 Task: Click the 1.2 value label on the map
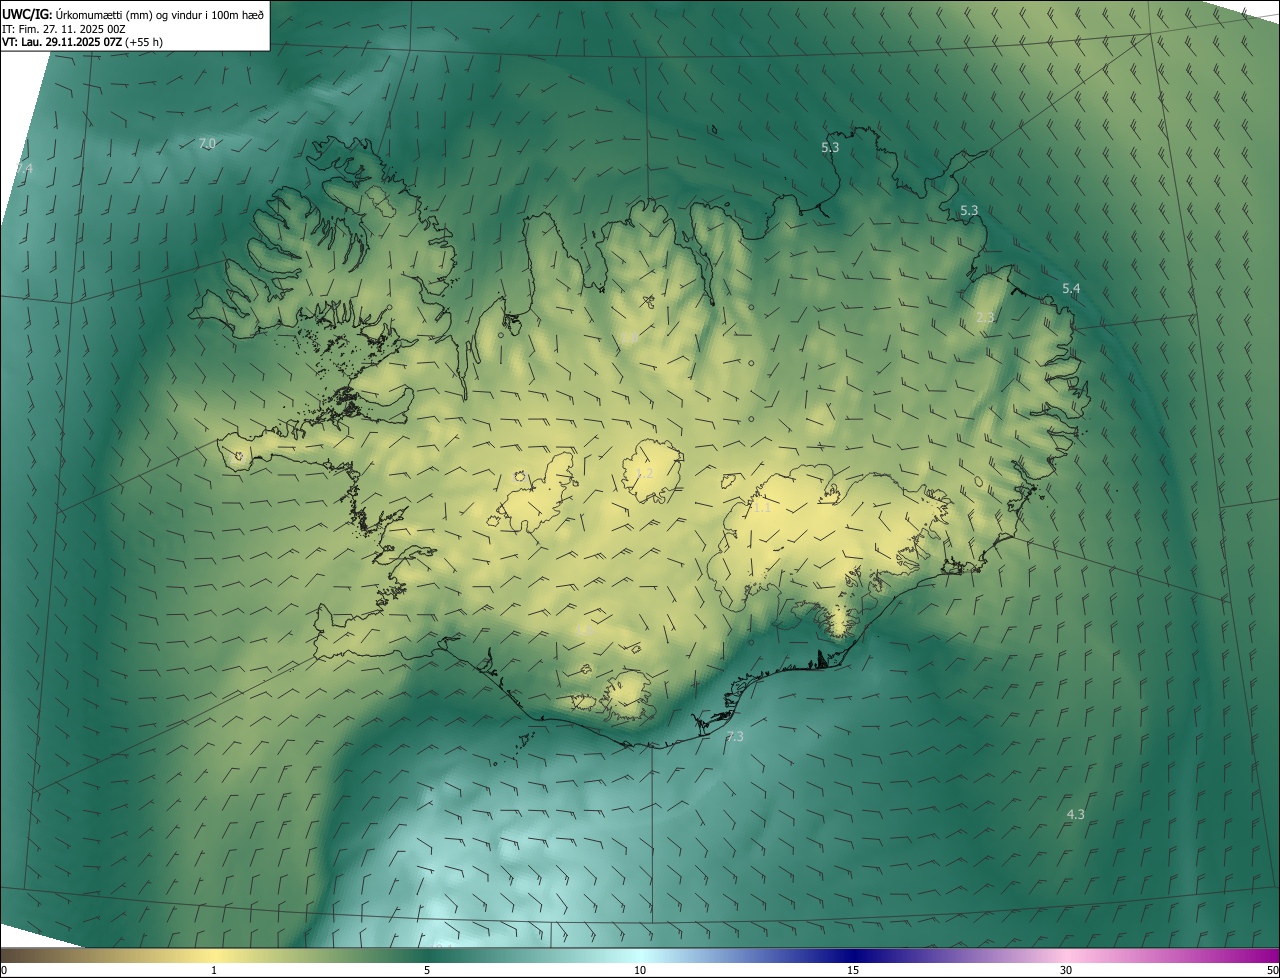pyautogui.click(x=645, y=473)
